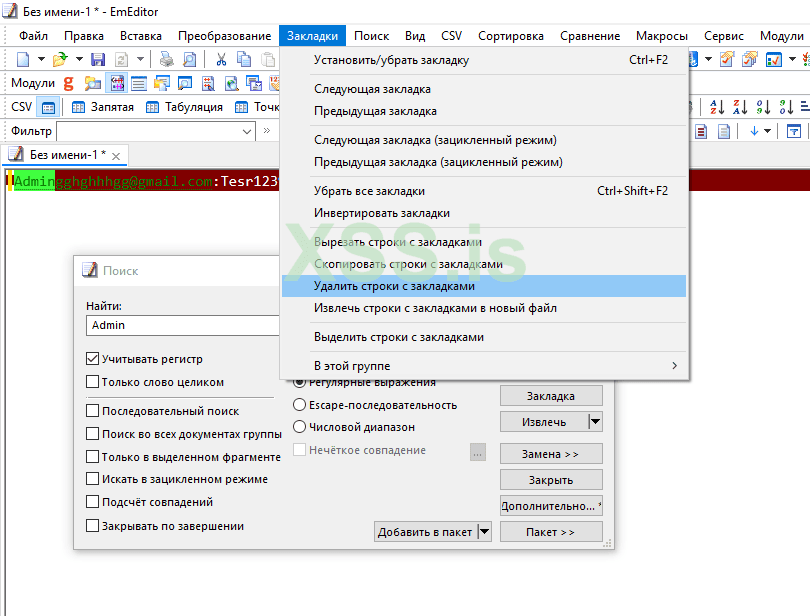Viewport: 810px width, 616px height.
Task: Close the 'Без имени-1' document tab
Action: pos(116,156)
